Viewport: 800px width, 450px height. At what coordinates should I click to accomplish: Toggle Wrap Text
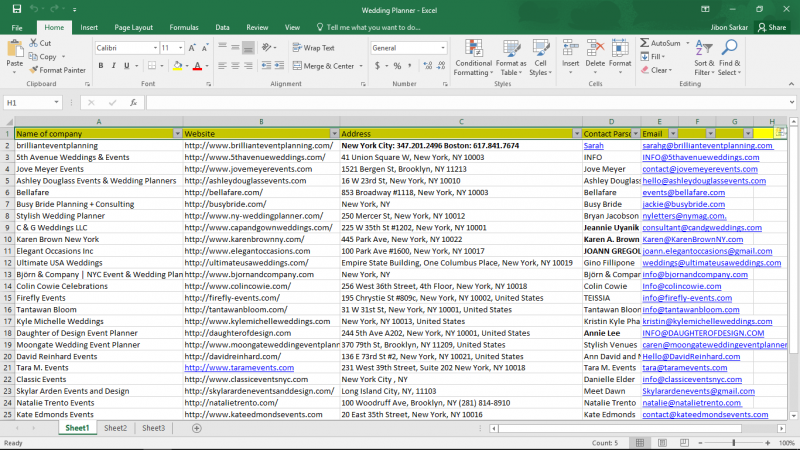pos(313,48)
